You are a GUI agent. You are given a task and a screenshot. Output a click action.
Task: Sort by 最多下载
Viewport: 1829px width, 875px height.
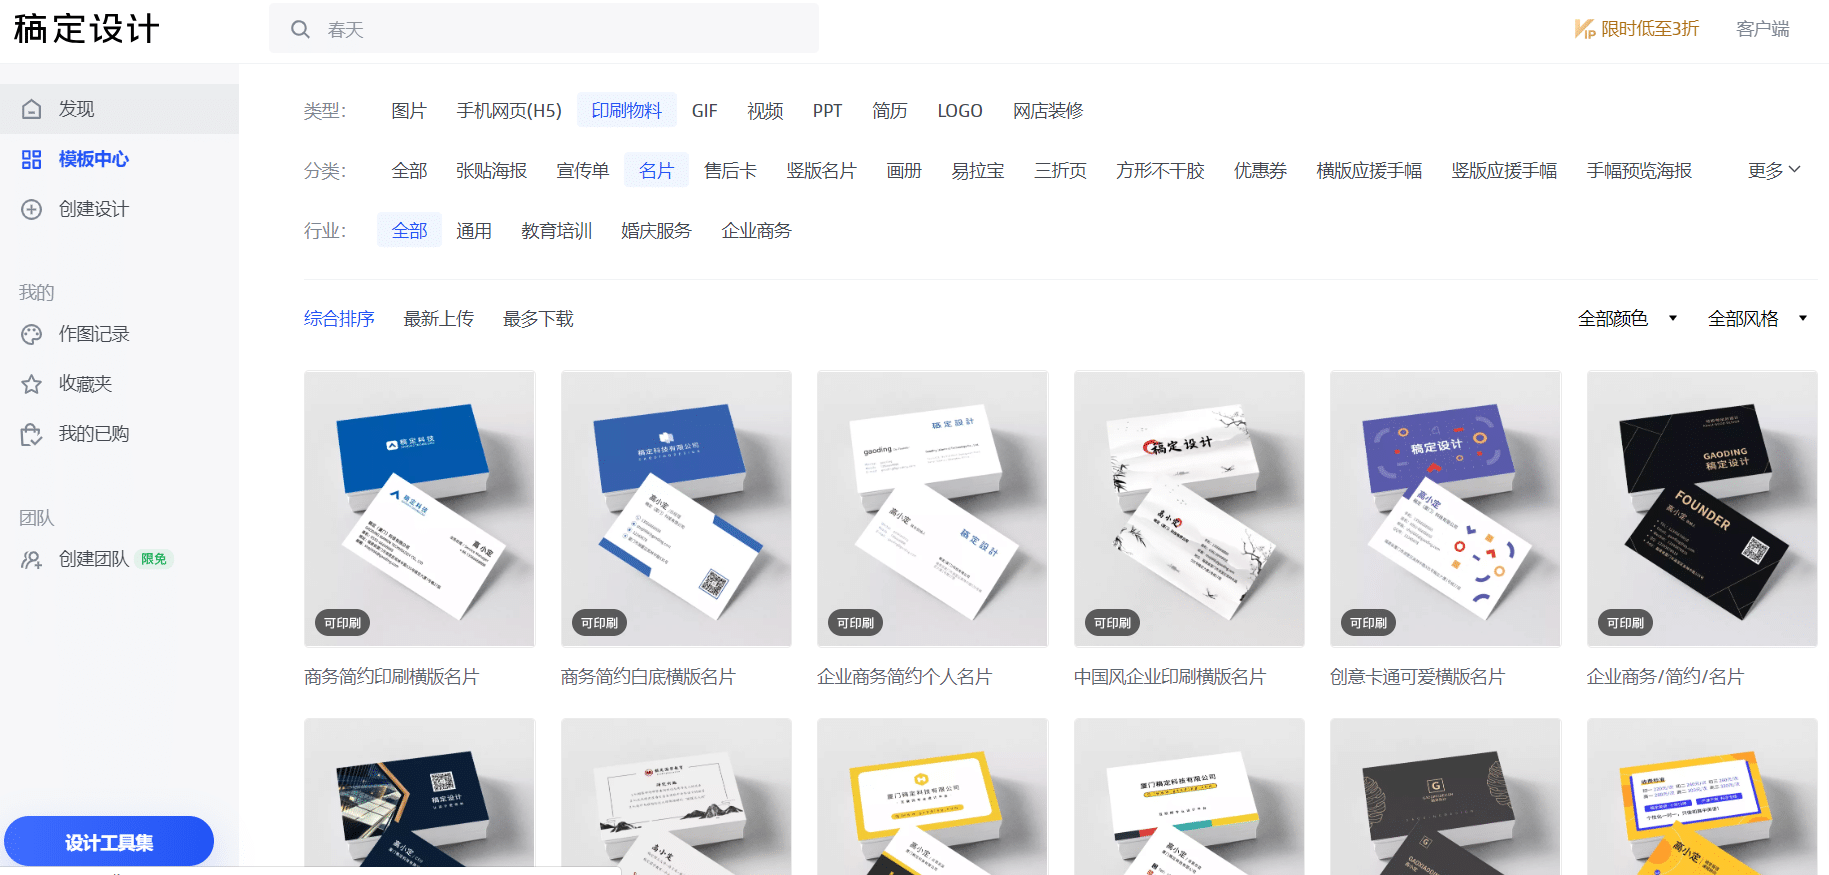[x=538, y=318]
